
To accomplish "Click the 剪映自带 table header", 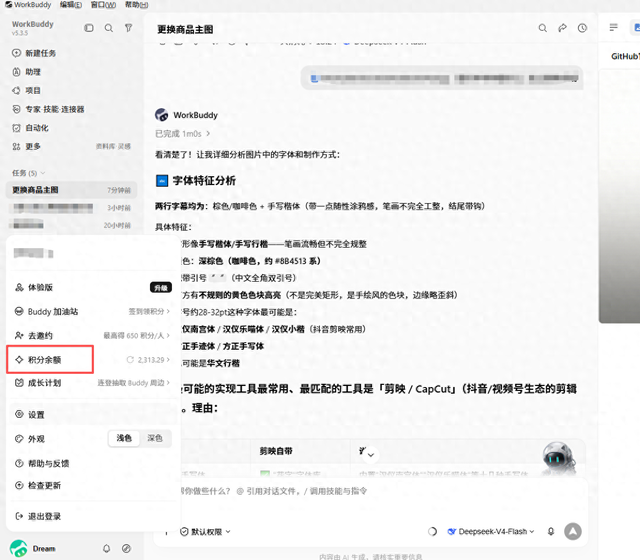I will tap(276, 451).
